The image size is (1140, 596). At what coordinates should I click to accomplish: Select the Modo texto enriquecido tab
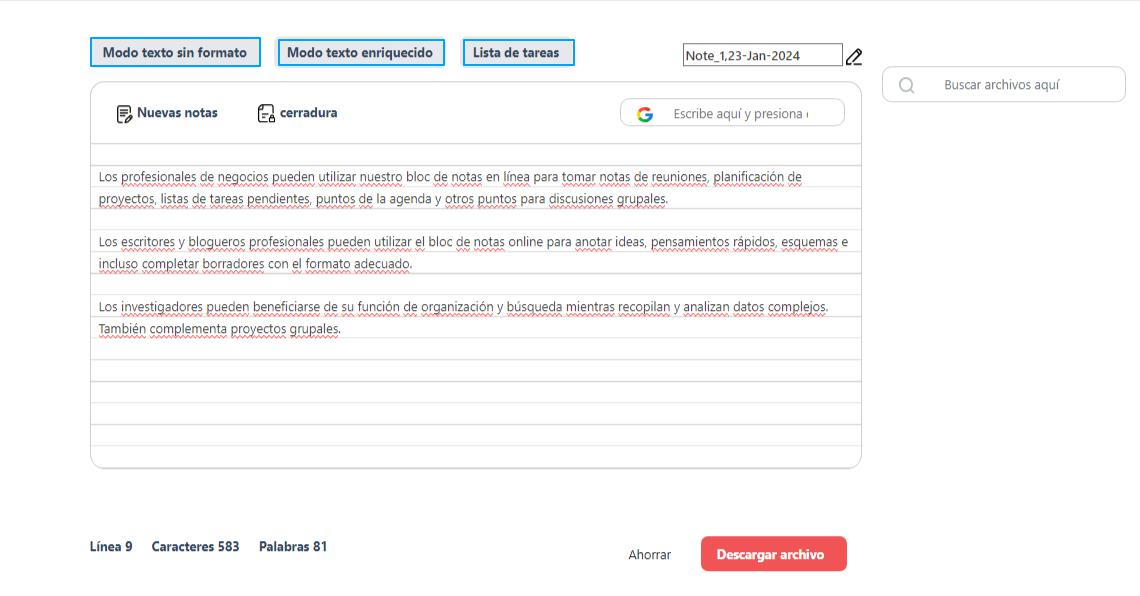(x=360, y=53)
